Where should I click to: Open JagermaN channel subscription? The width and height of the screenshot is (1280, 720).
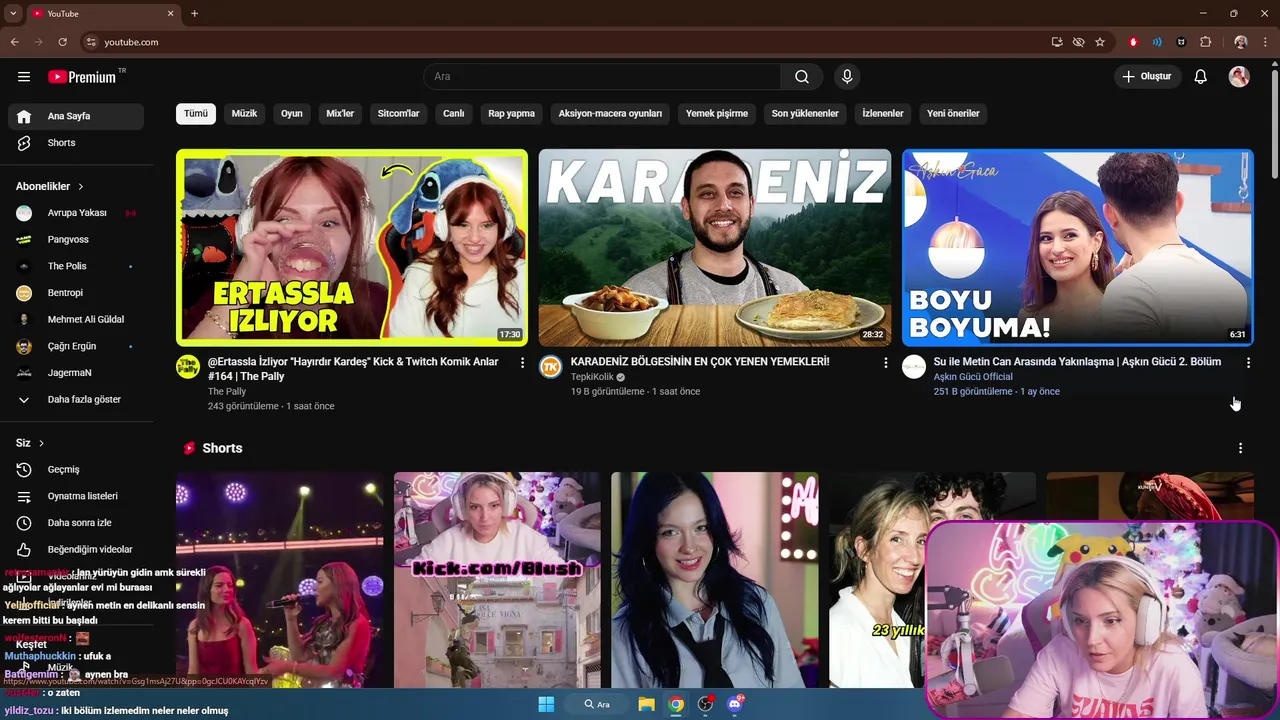click(x=76, y=373)
